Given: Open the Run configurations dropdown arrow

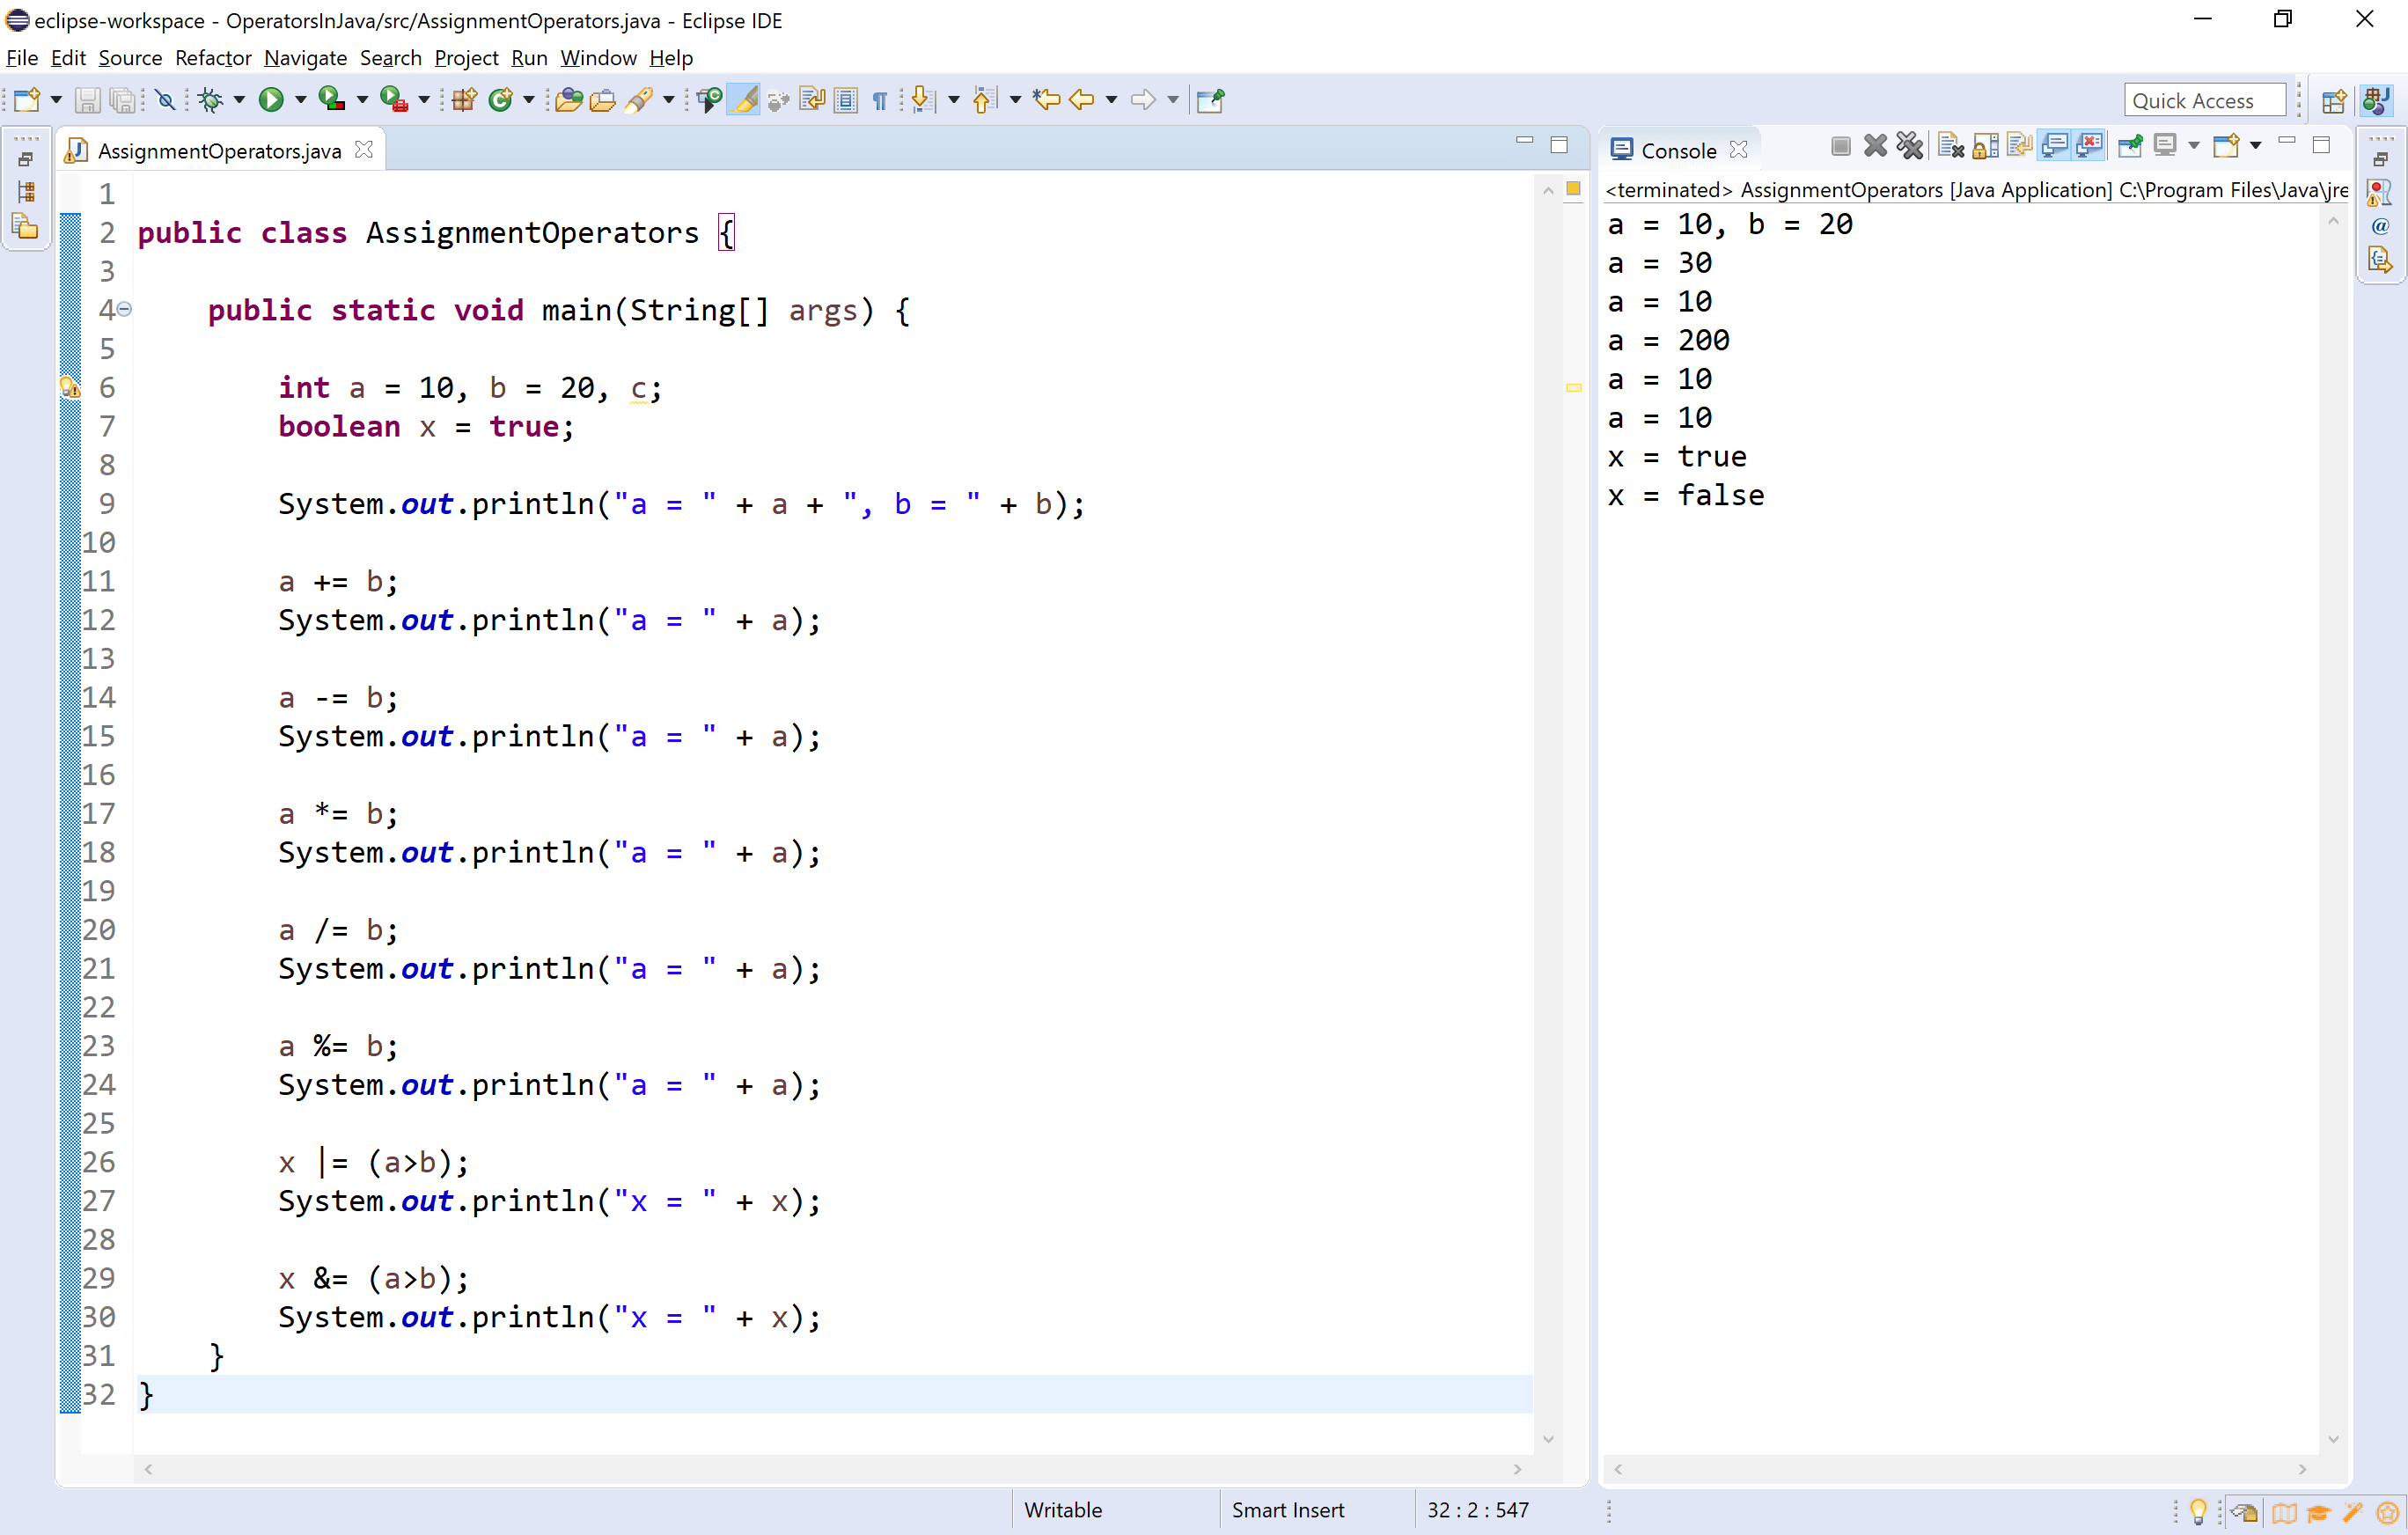Looking at the screenshot, I should click(301, 99).
